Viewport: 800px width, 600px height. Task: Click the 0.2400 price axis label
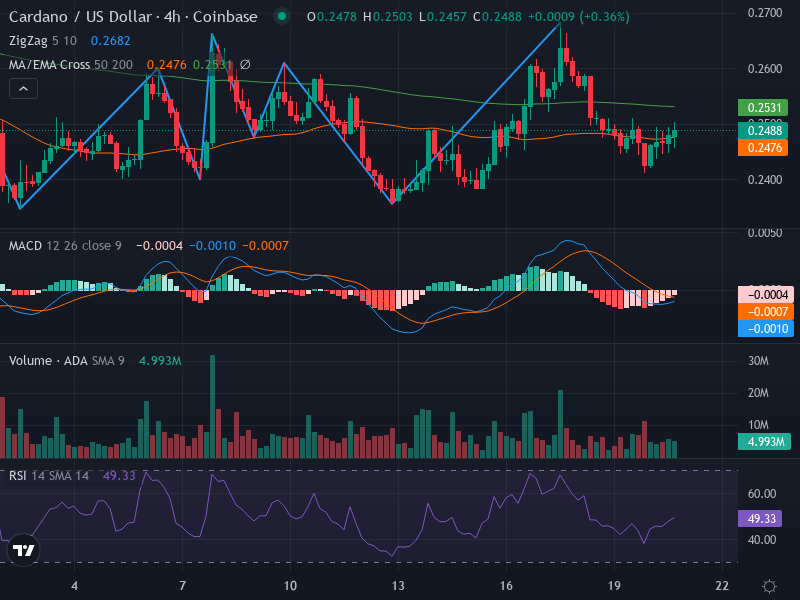click(x=765, y=180)
